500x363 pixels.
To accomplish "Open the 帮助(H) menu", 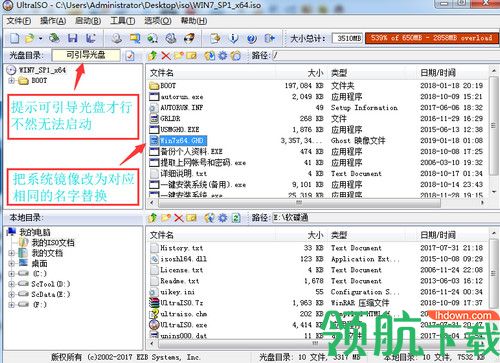I will tap(194, 21).
